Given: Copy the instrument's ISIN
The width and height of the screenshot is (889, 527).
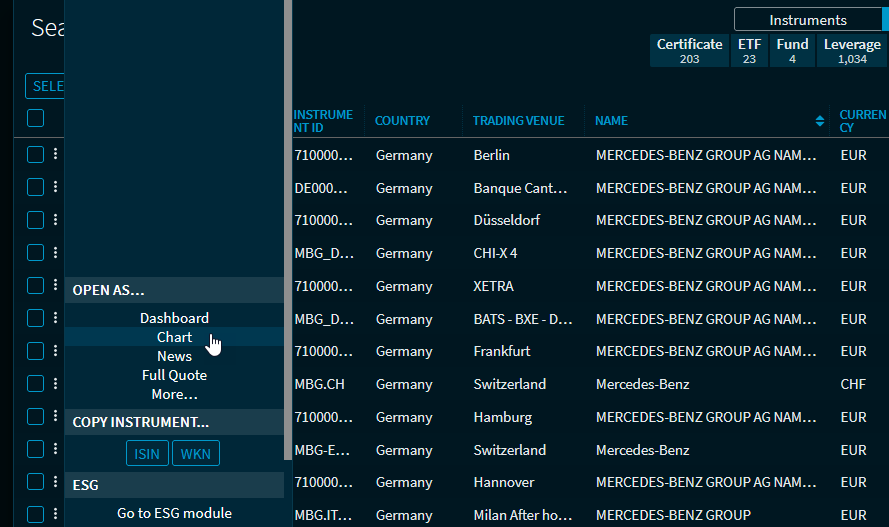Looking at the screenshot, I should [x=147, y=454].
